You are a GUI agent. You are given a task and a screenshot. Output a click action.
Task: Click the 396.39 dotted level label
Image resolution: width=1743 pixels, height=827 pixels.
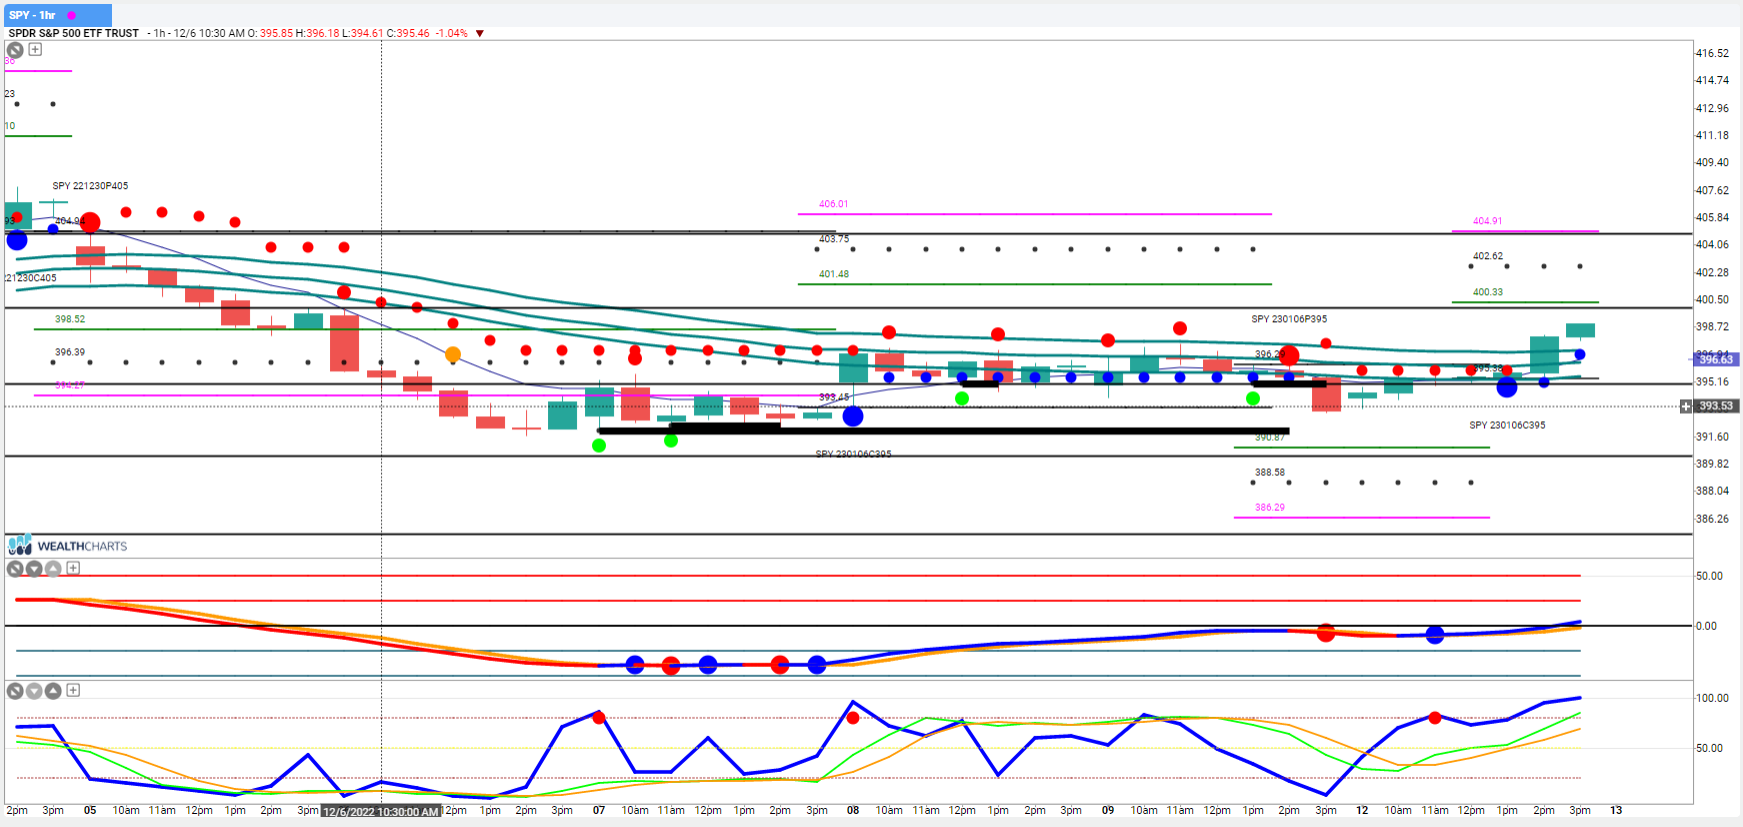pyautogui.click(x=70, y=352)
